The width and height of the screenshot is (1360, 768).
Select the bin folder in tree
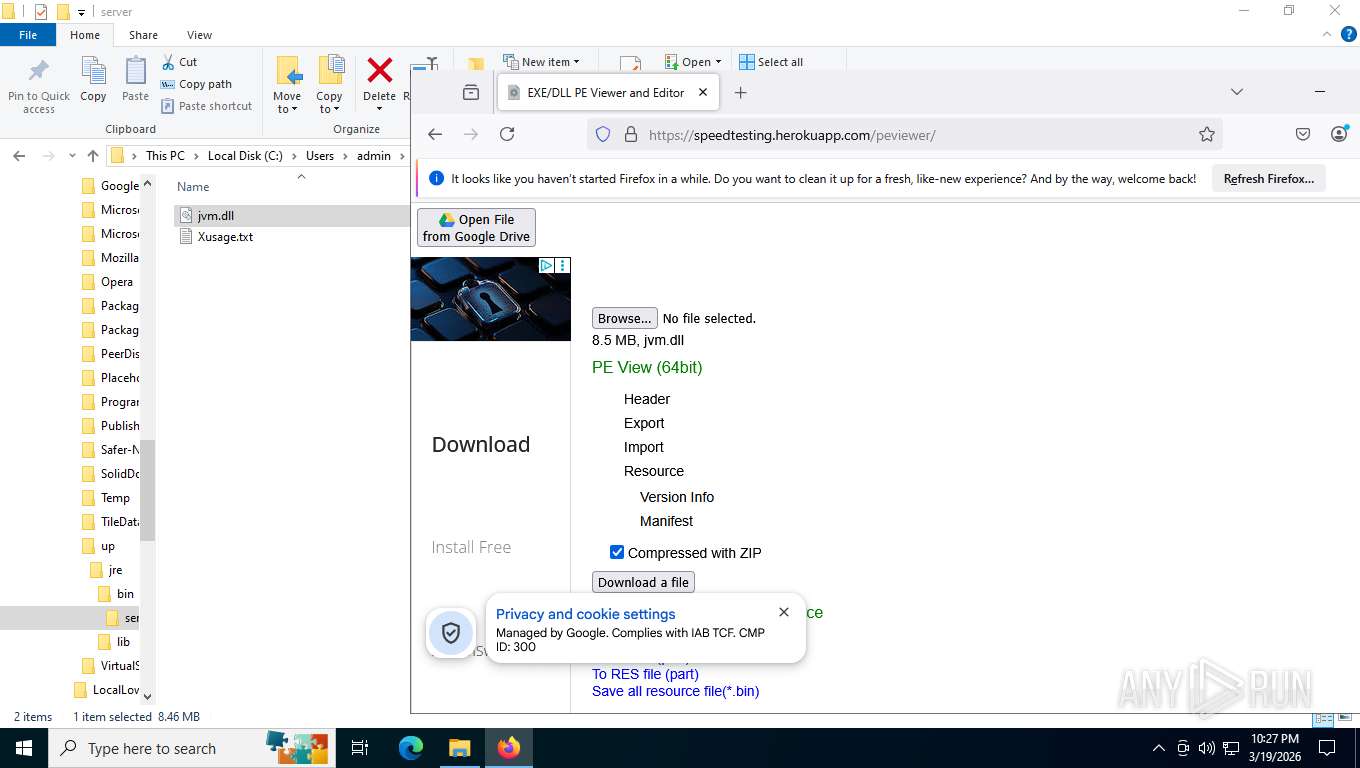pyautogui.click(x=125, y=594)
